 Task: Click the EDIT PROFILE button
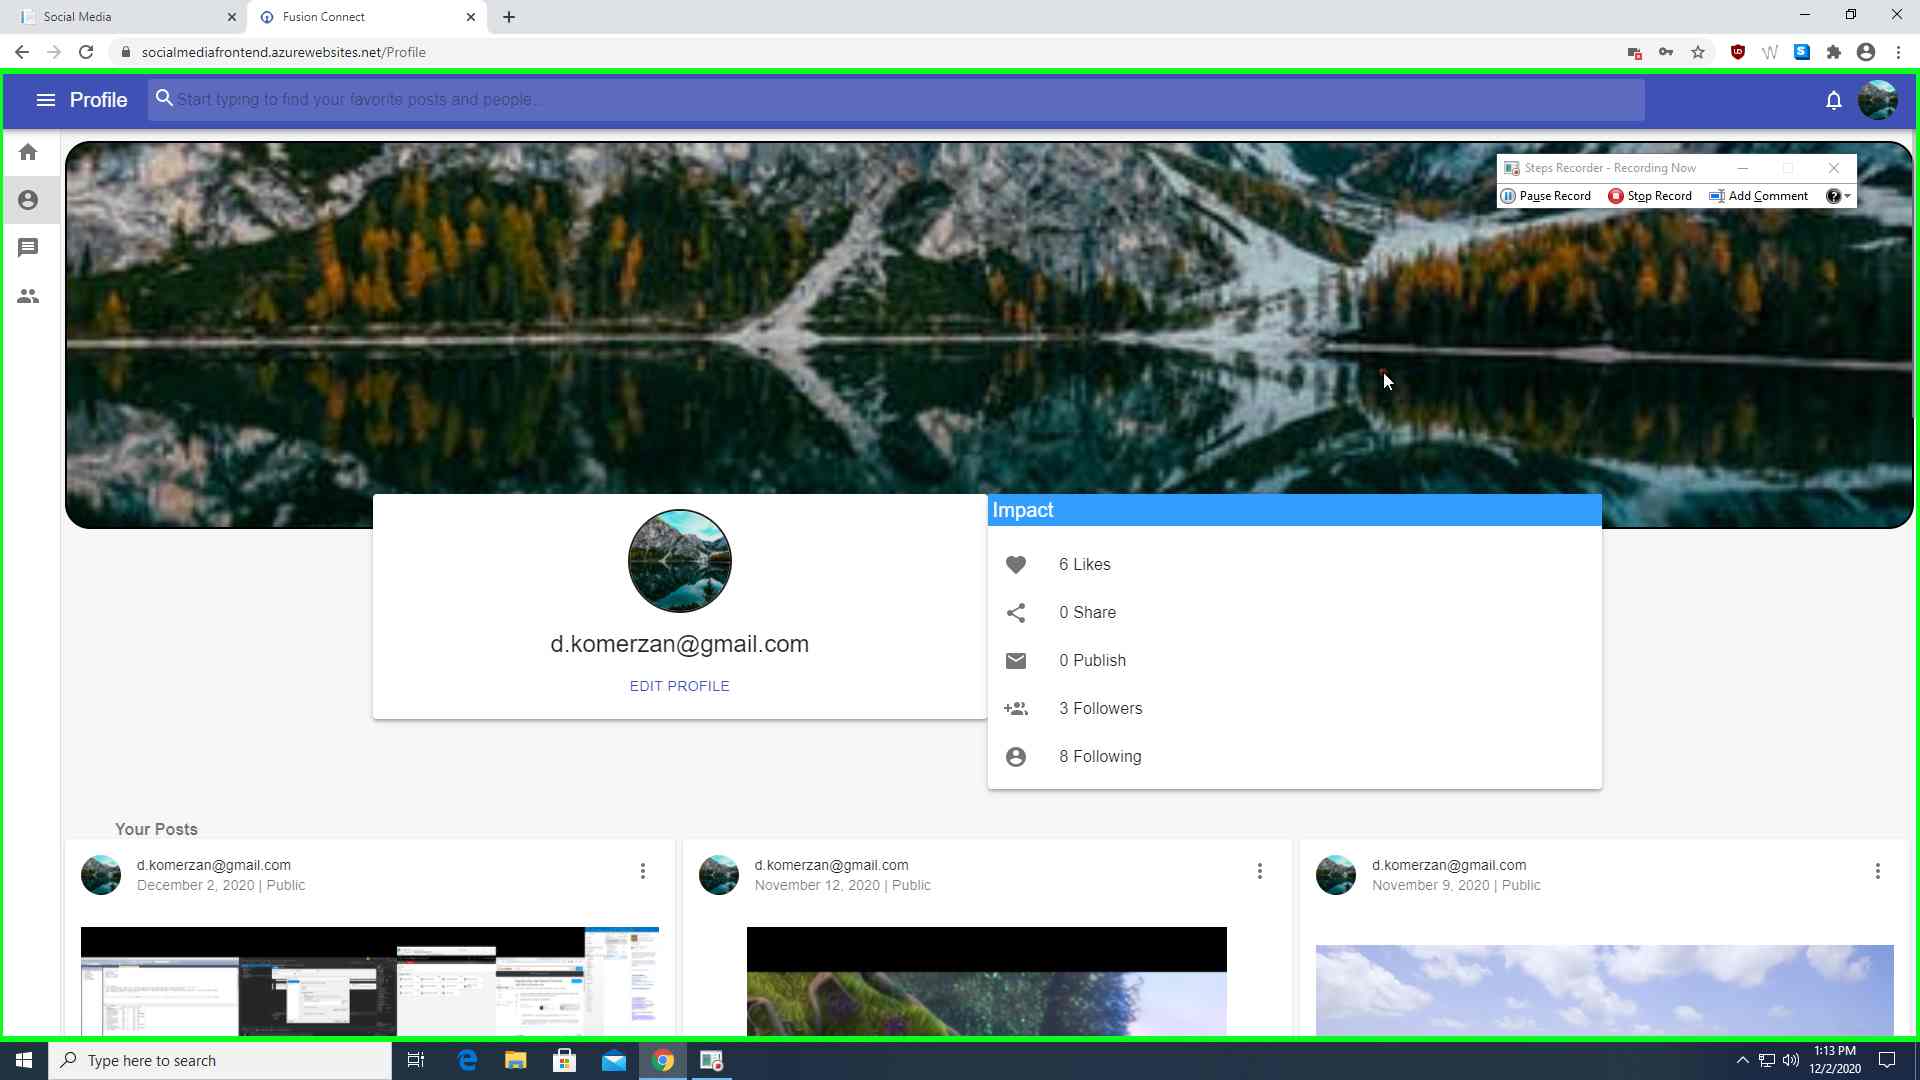pyautogui.click(x=679, y=686)
